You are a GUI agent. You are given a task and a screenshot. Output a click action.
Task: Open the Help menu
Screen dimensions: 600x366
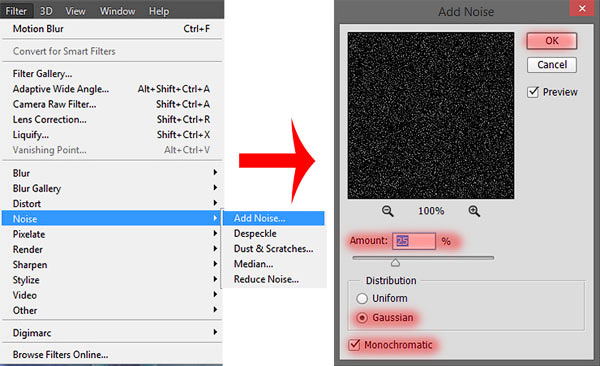coord(159,11)
